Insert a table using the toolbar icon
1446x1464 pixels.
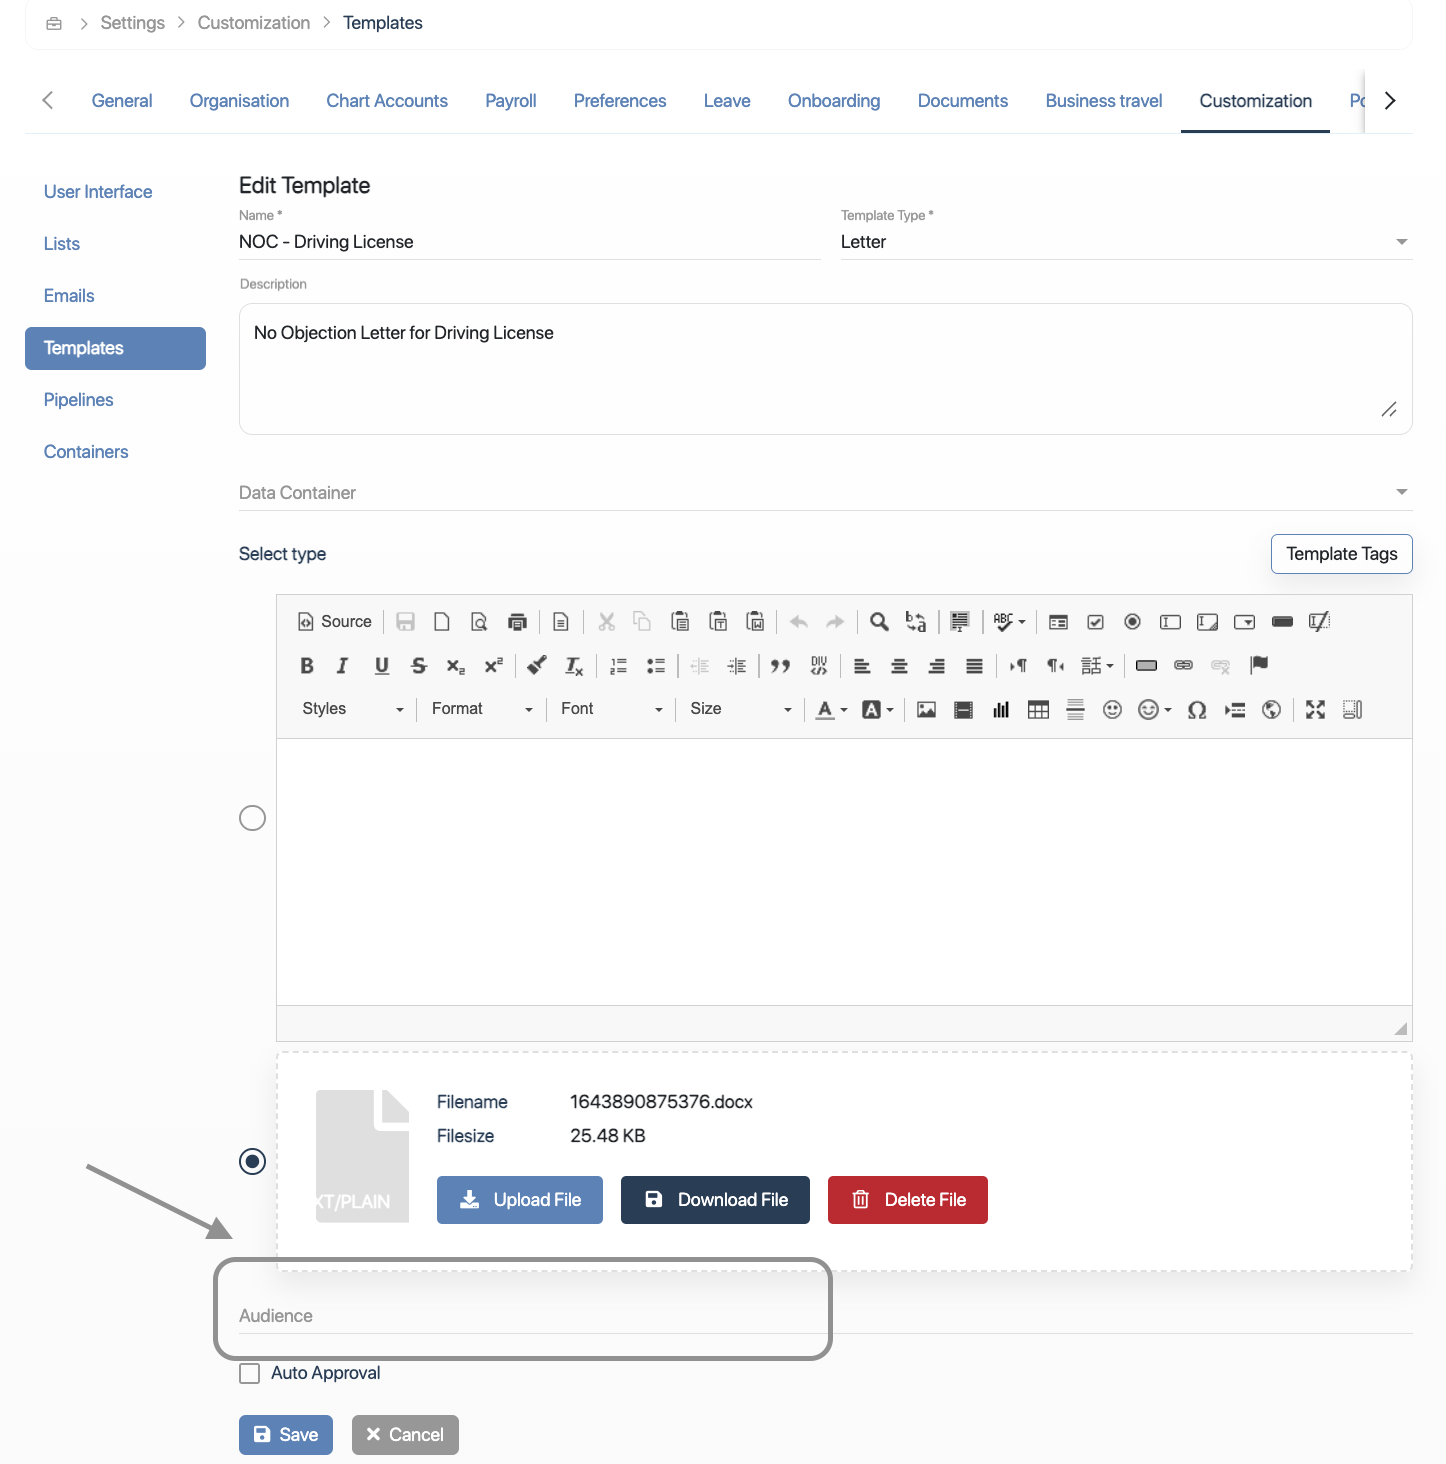click(1038, 710)
